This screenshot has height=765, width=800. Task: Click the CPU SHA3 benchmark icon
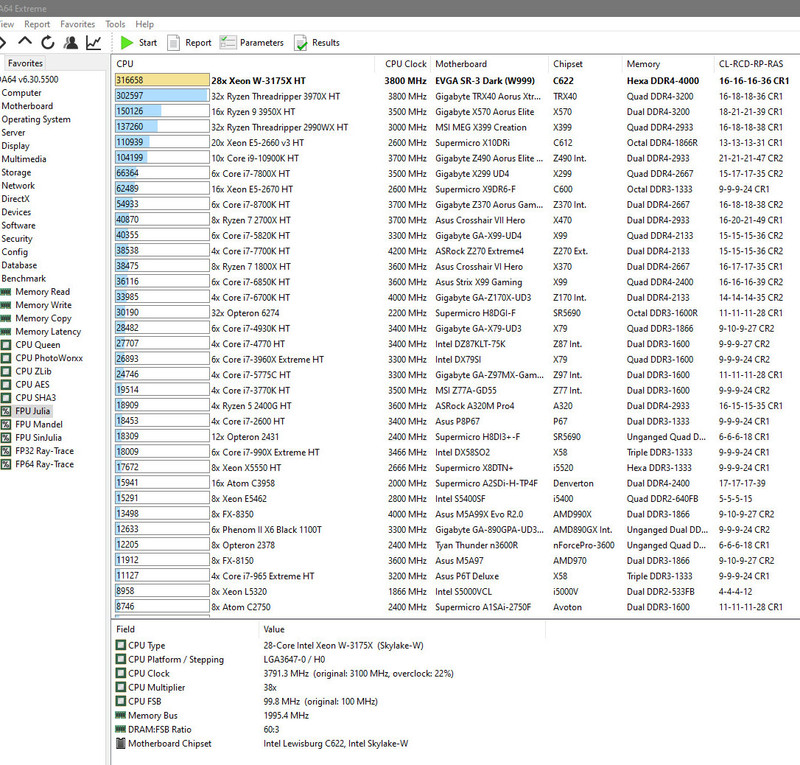click(x=6, y=398)
